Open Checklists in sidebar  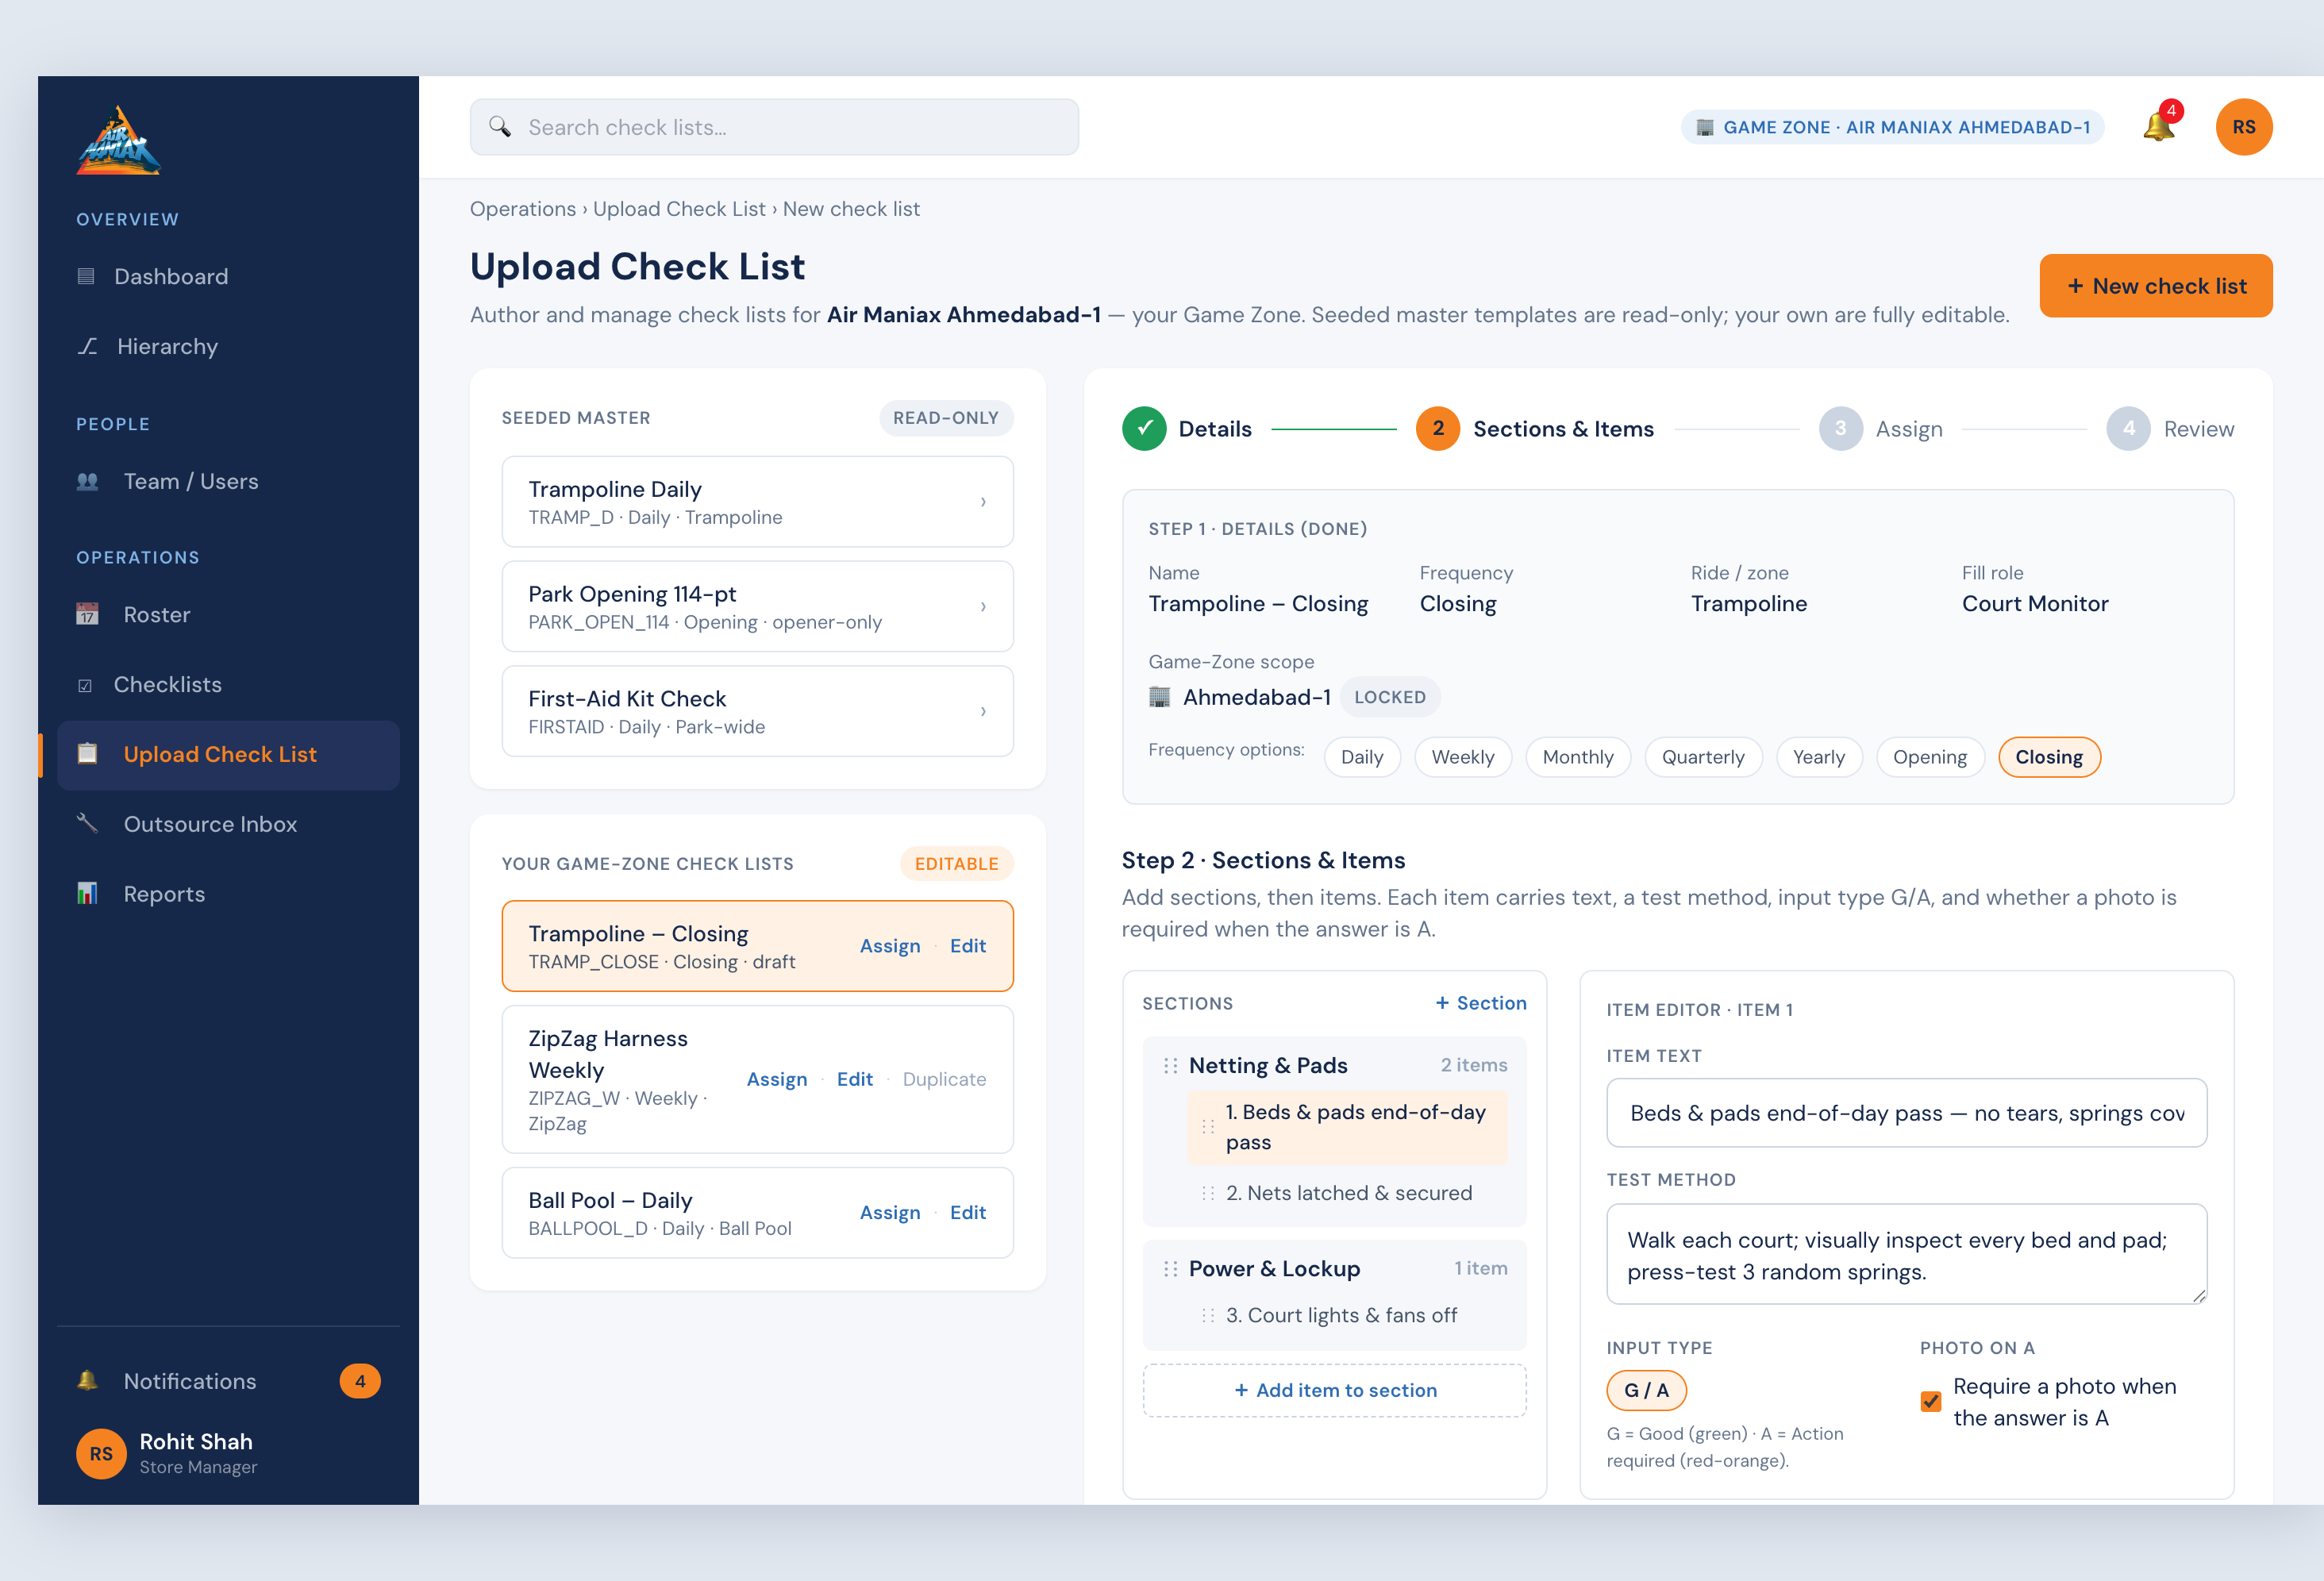[228, 685]
